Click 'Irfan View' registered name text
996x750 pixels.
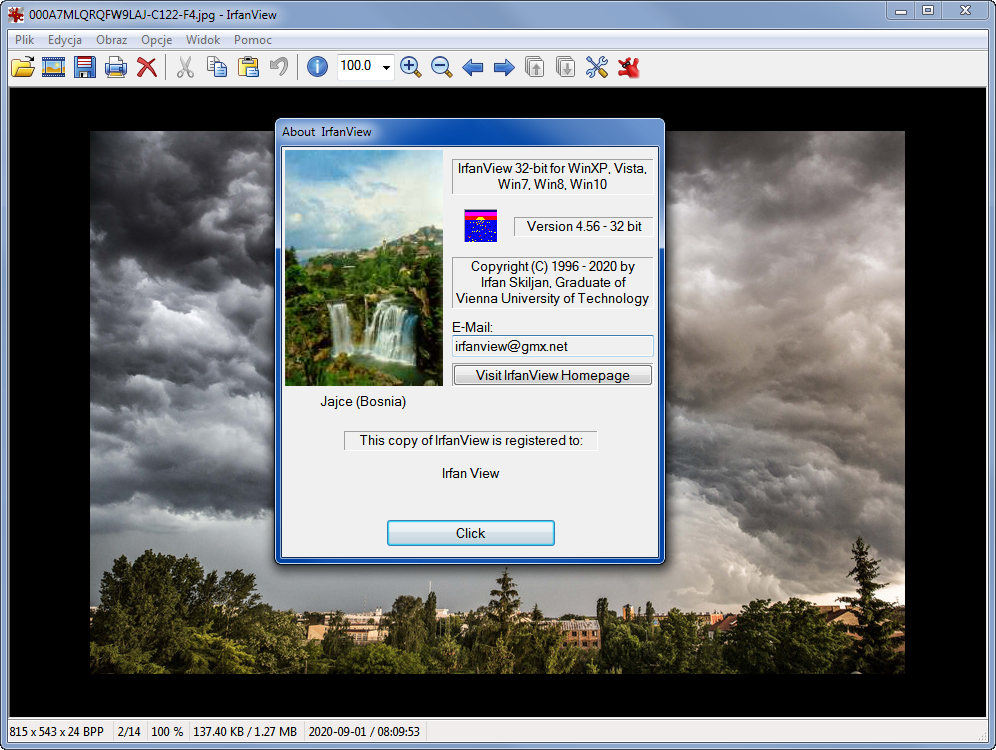click(471, 473)
